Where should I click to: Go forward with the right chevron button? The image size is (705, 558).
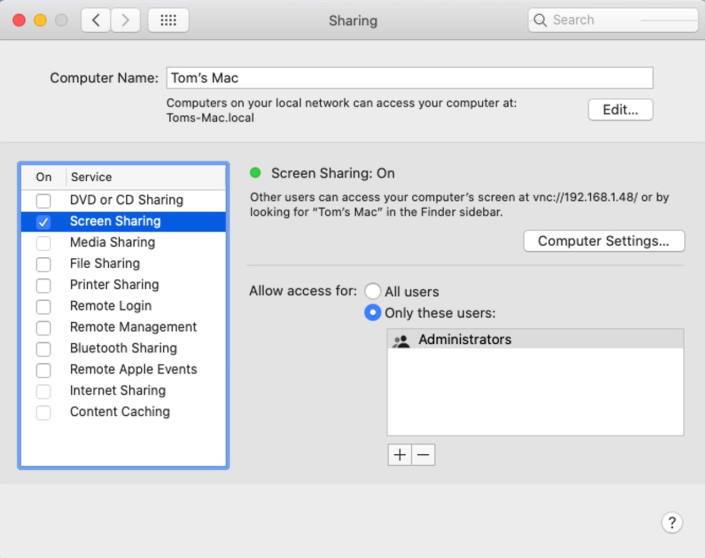tap(125, 20)
